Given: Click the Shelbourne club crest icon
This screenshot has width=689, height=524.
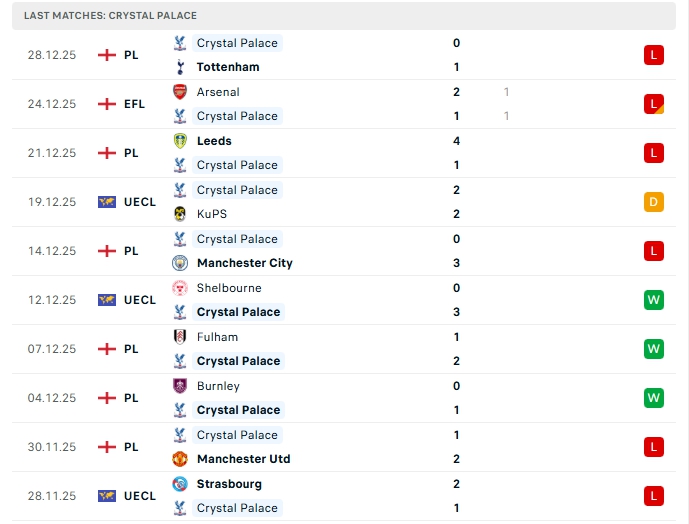Looking at the screenshot, I should pos(180,288).
